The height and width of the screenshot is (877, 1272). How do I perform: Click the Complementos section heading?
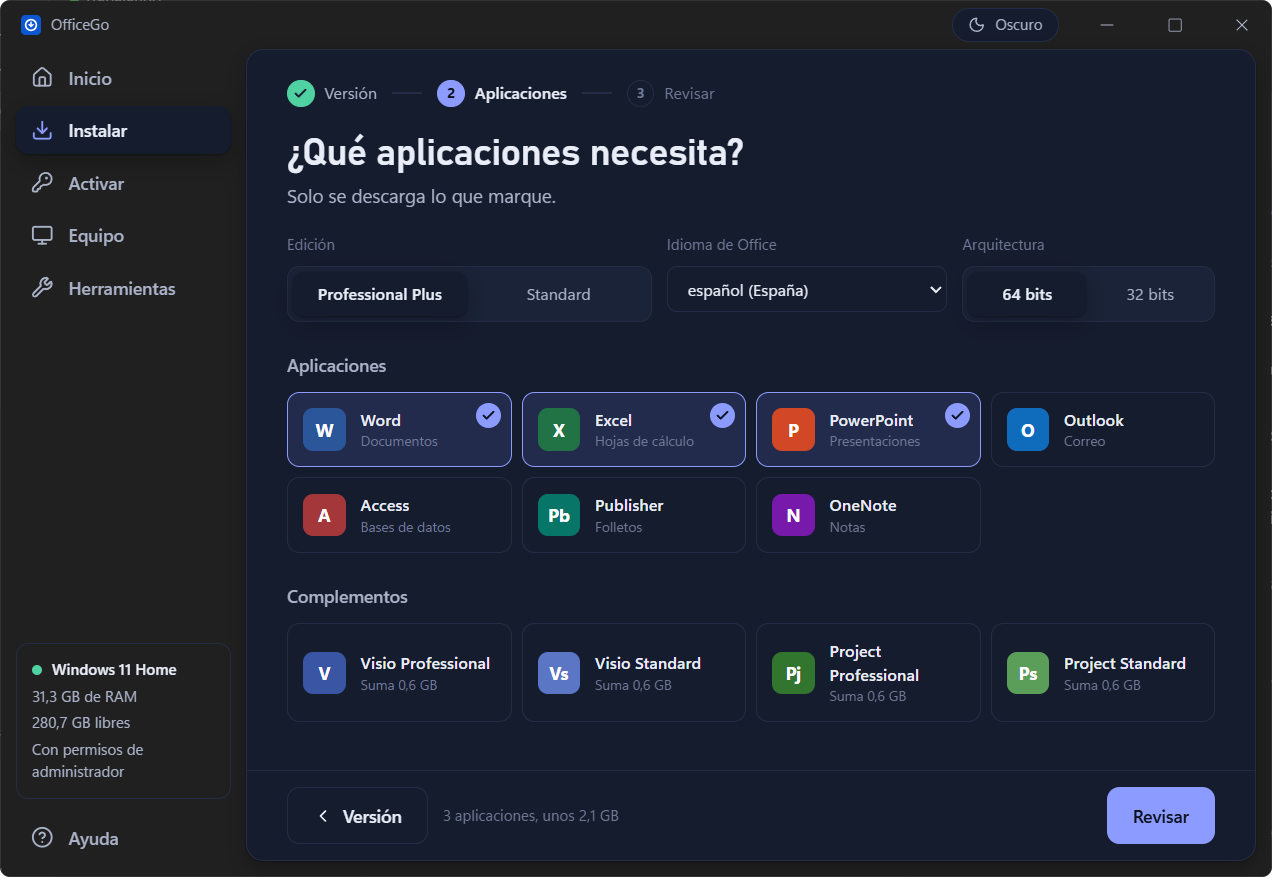pos(347,597)
